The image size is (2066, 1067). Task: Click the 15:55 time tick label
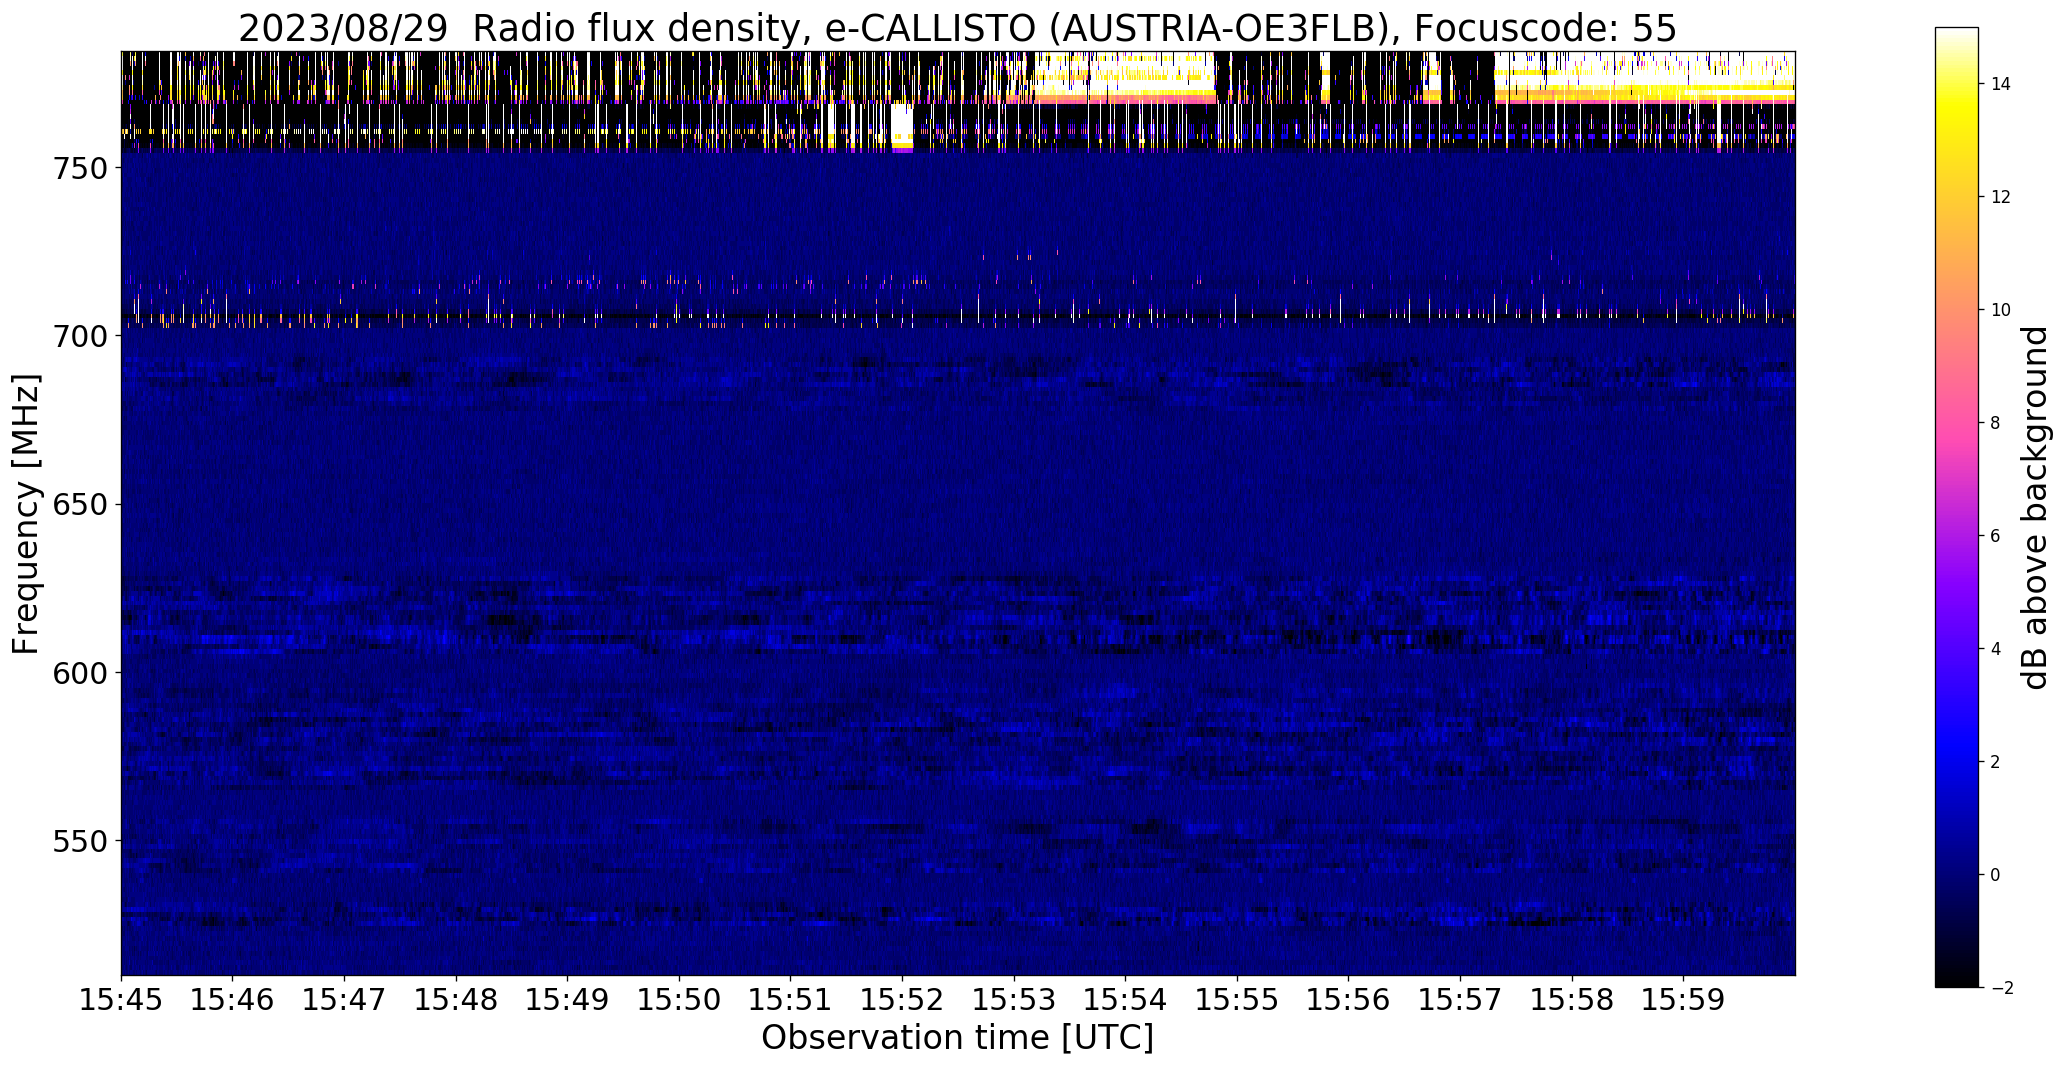(1237, 999)
